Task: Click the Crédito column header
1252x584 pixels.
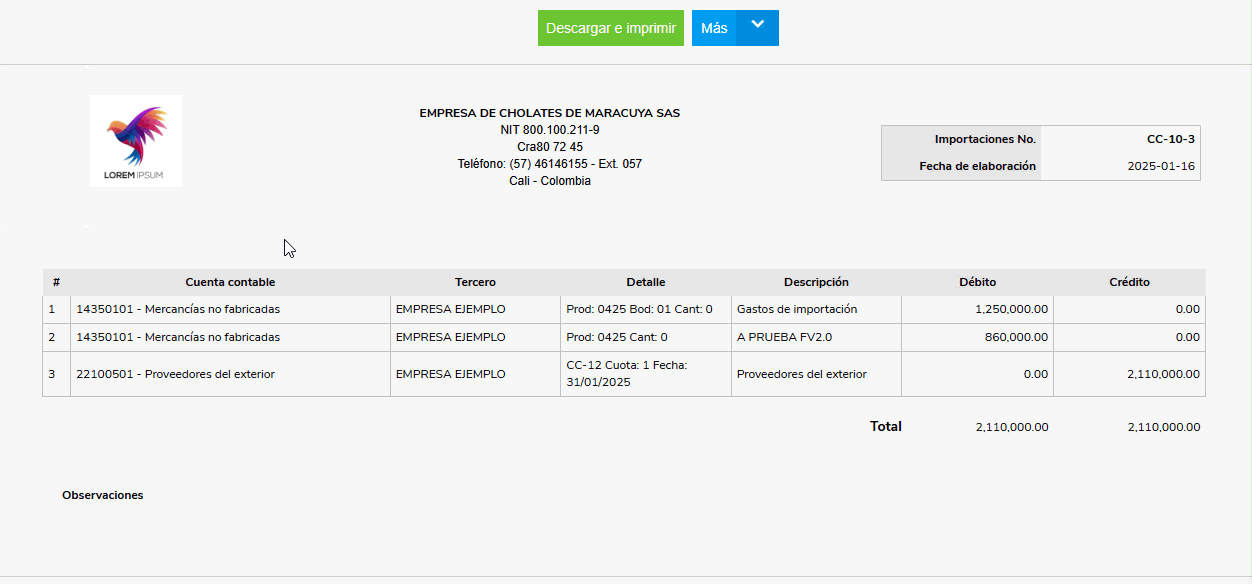Action: coord(1129,282)
